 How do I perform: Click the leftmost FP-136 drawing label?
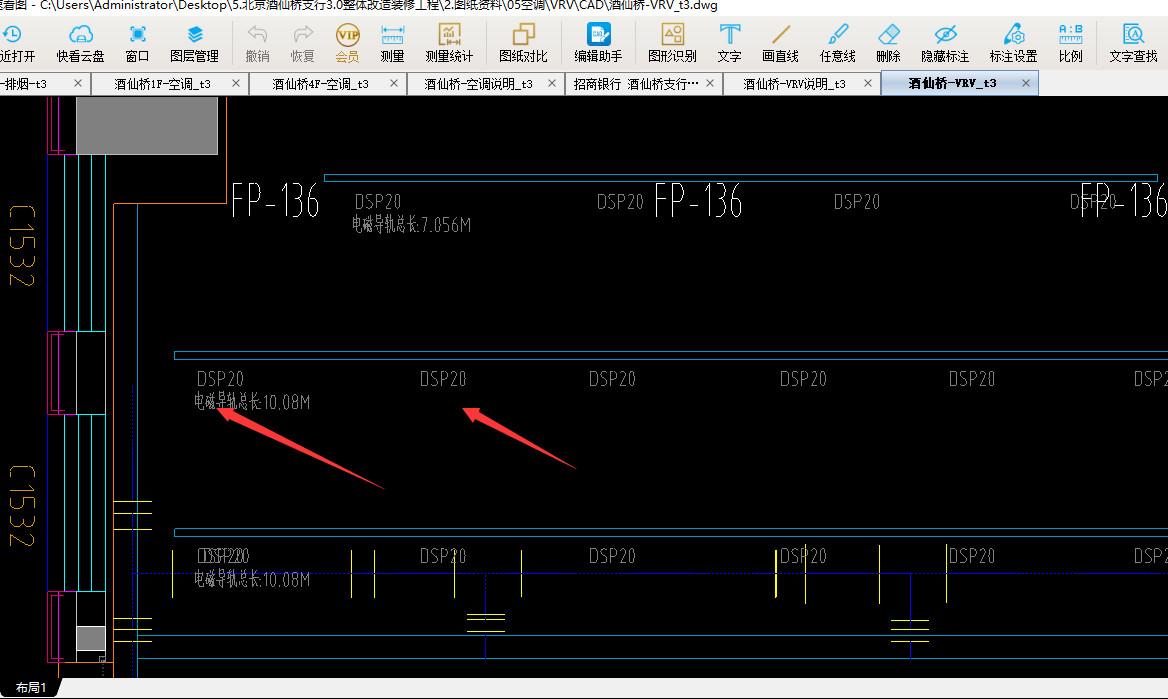pyautogui.click(x=275, y=200)
